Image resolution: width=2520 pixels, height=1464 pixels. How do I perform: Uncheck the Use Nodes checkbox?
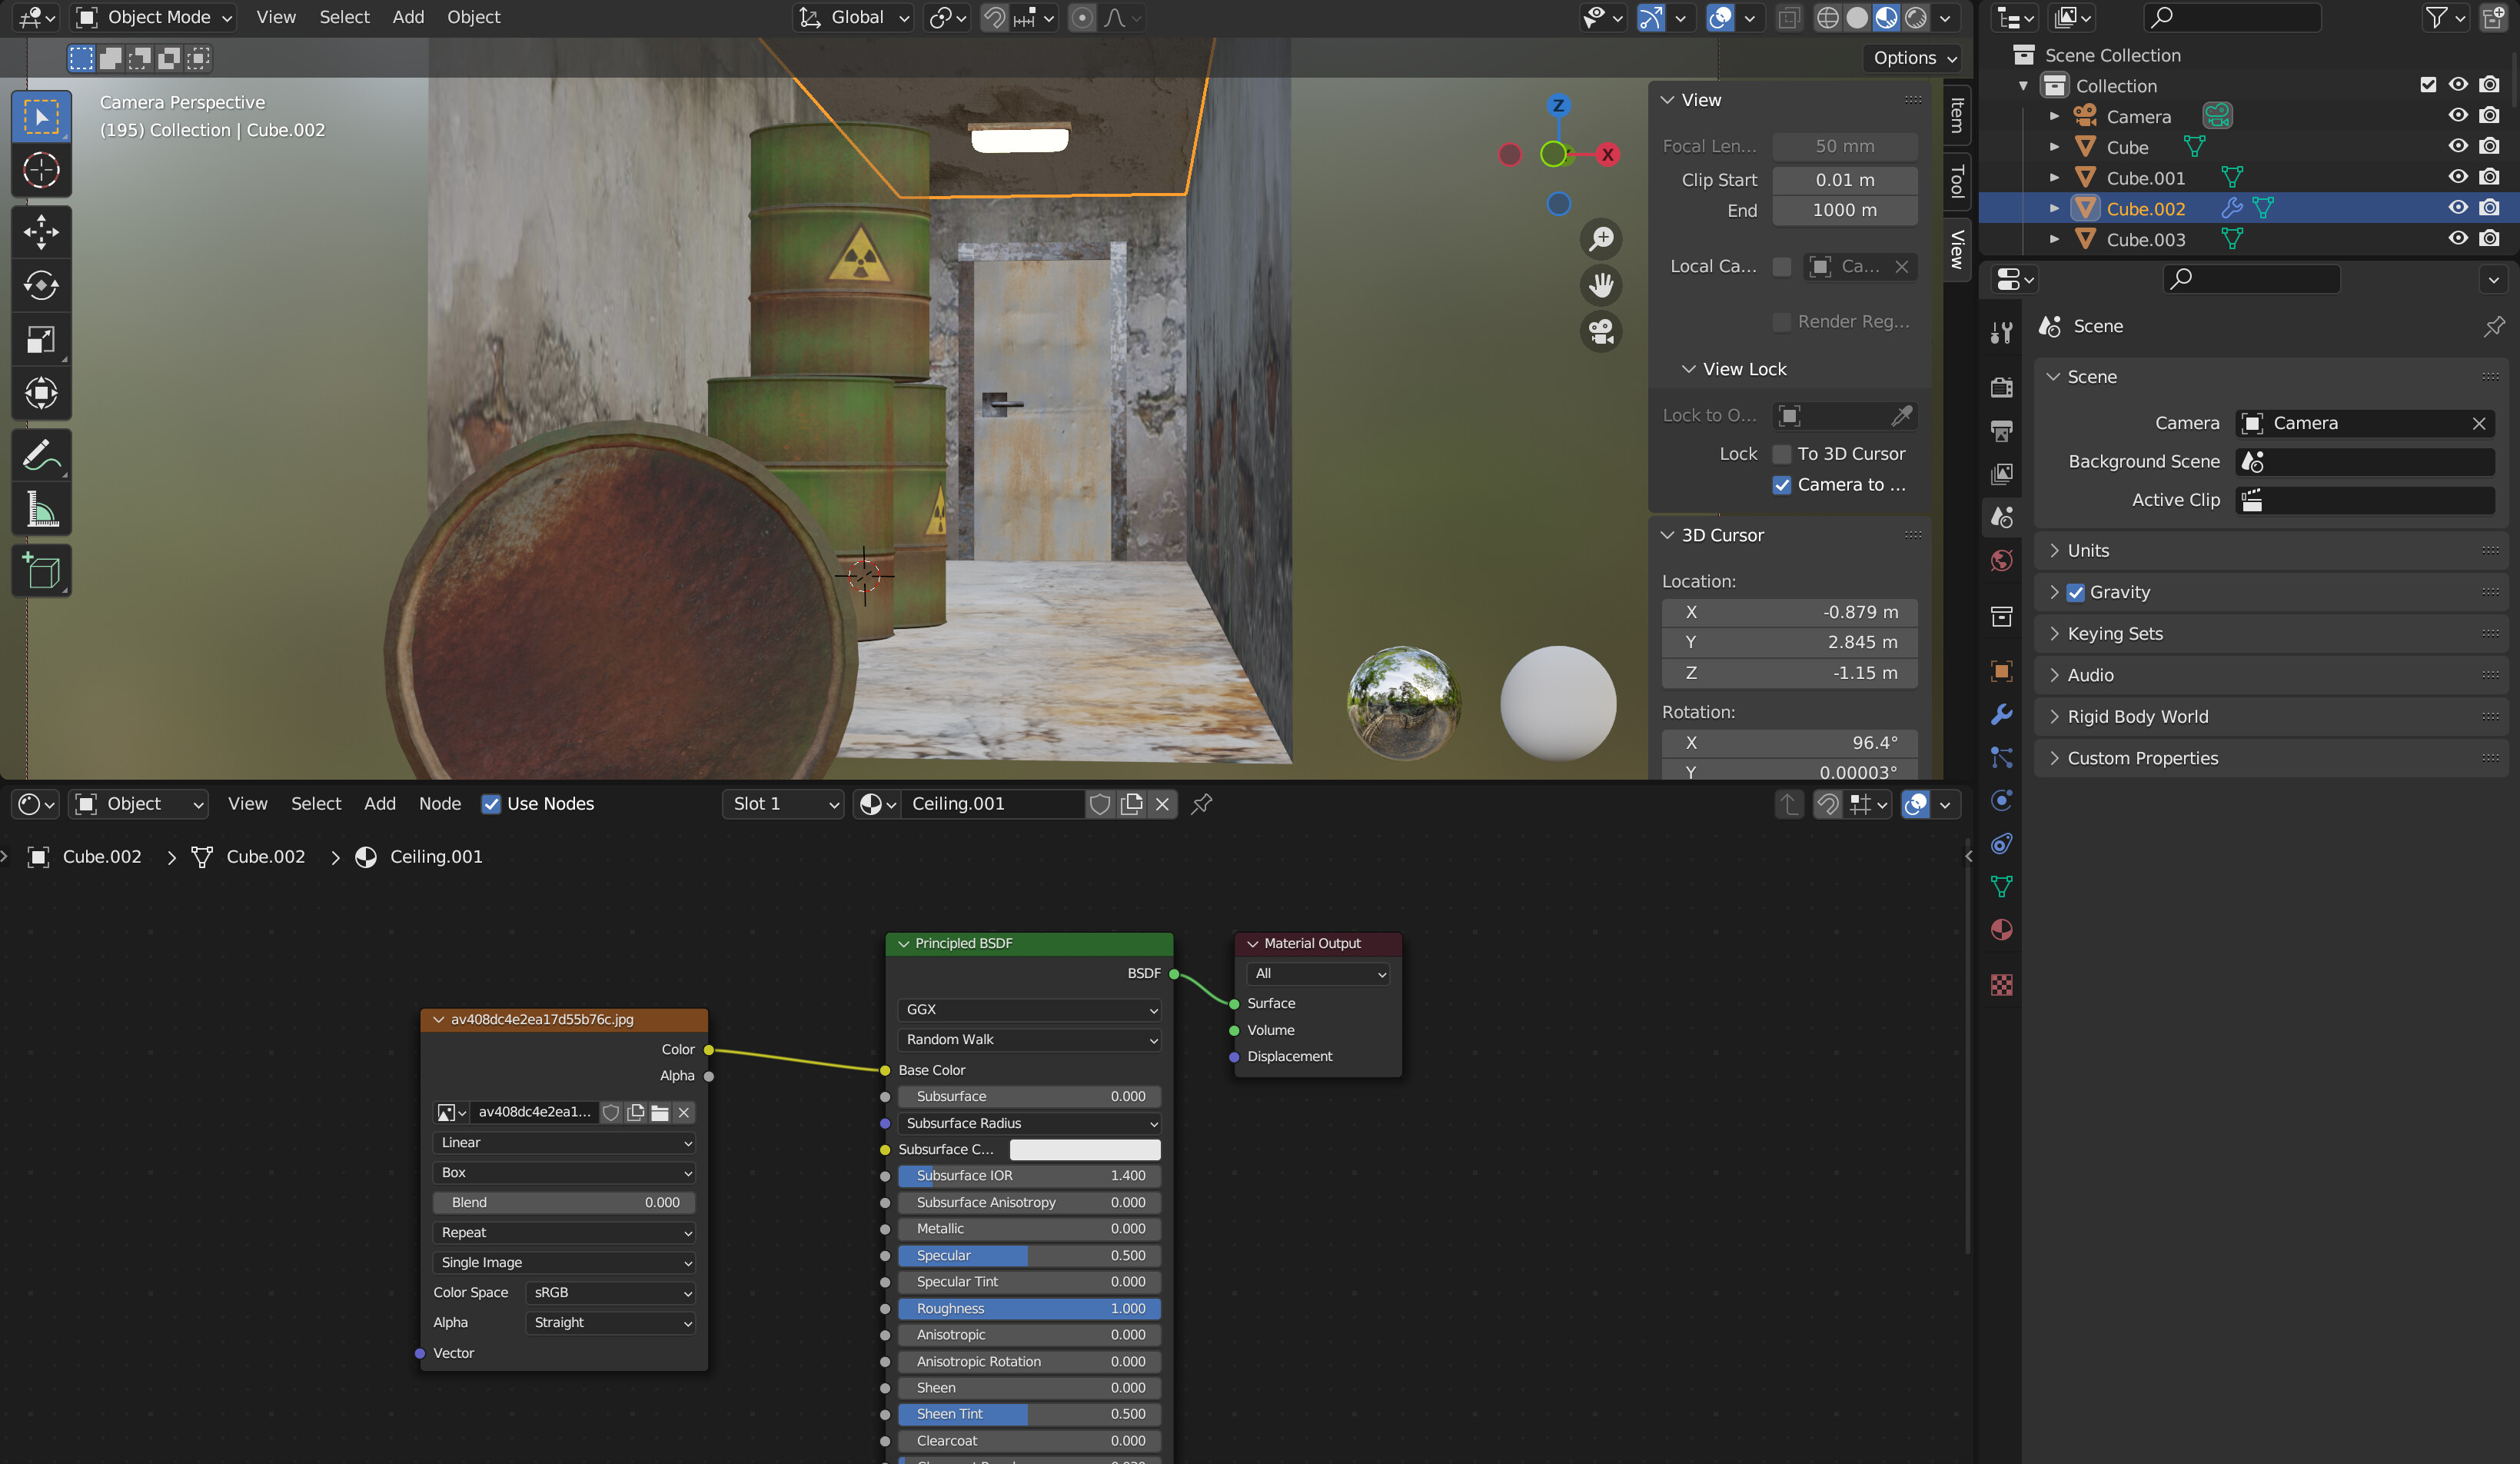tap(491, 804)
